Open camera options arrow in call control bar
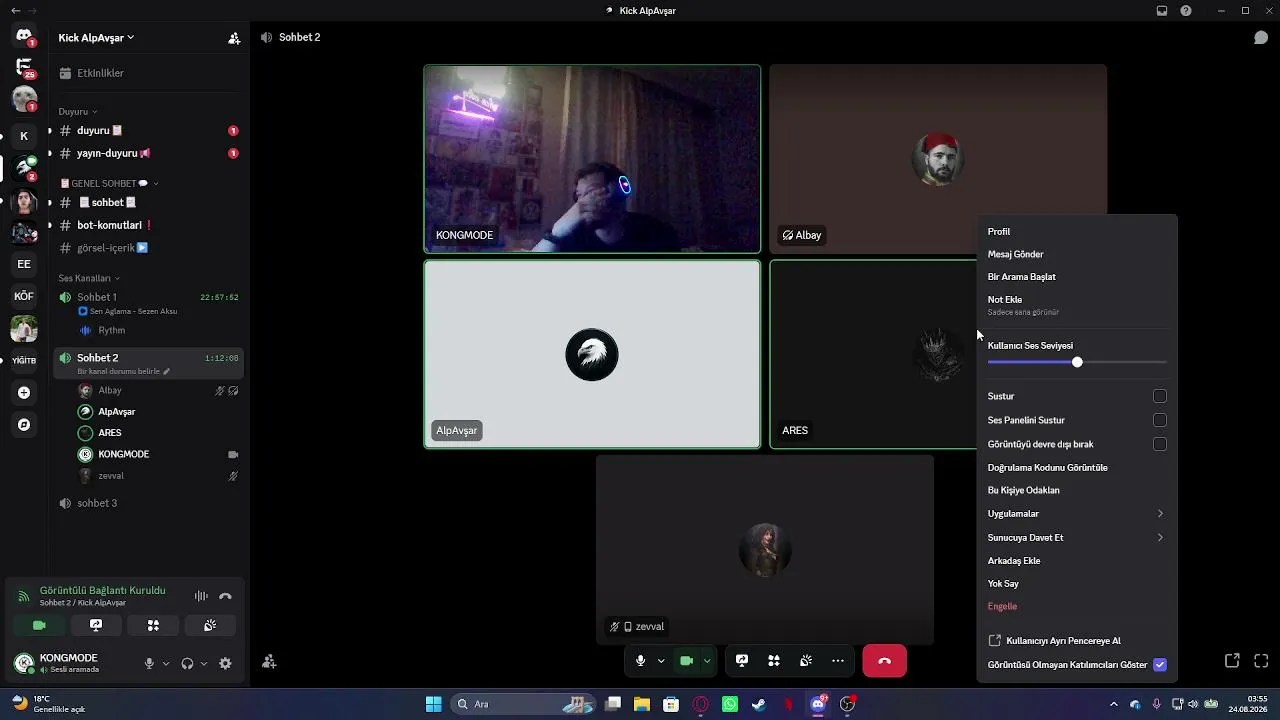Image resolution: width=1280 pixels, height=720 pixels. [707, 661]
